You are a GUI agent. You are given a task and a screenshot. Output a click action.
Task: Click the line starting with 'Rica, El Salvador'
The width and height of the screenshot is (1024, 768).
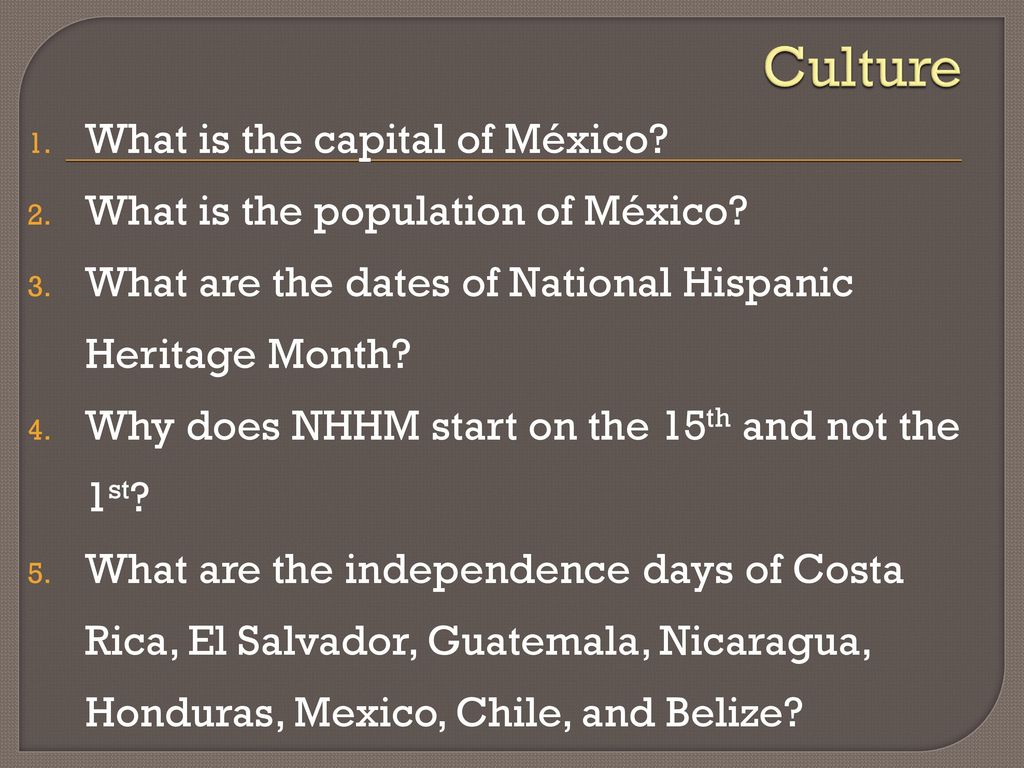(x=477, y=641)
